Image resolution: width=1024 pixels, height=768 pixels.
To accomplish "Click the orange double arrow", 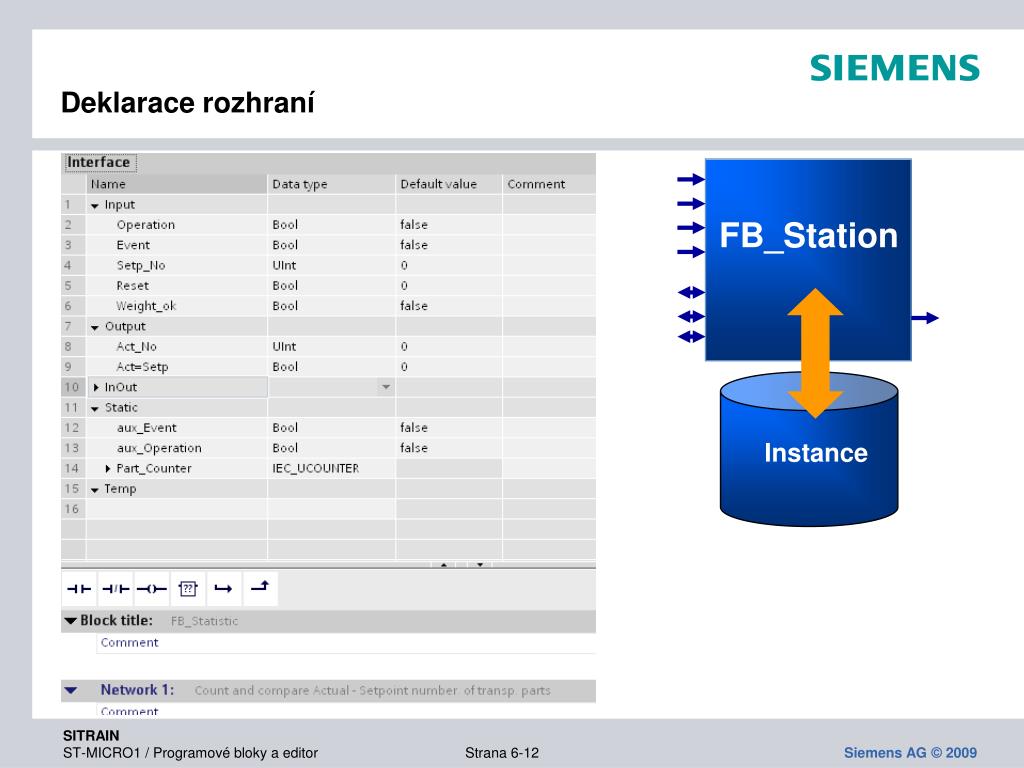I will coord(815,353).
